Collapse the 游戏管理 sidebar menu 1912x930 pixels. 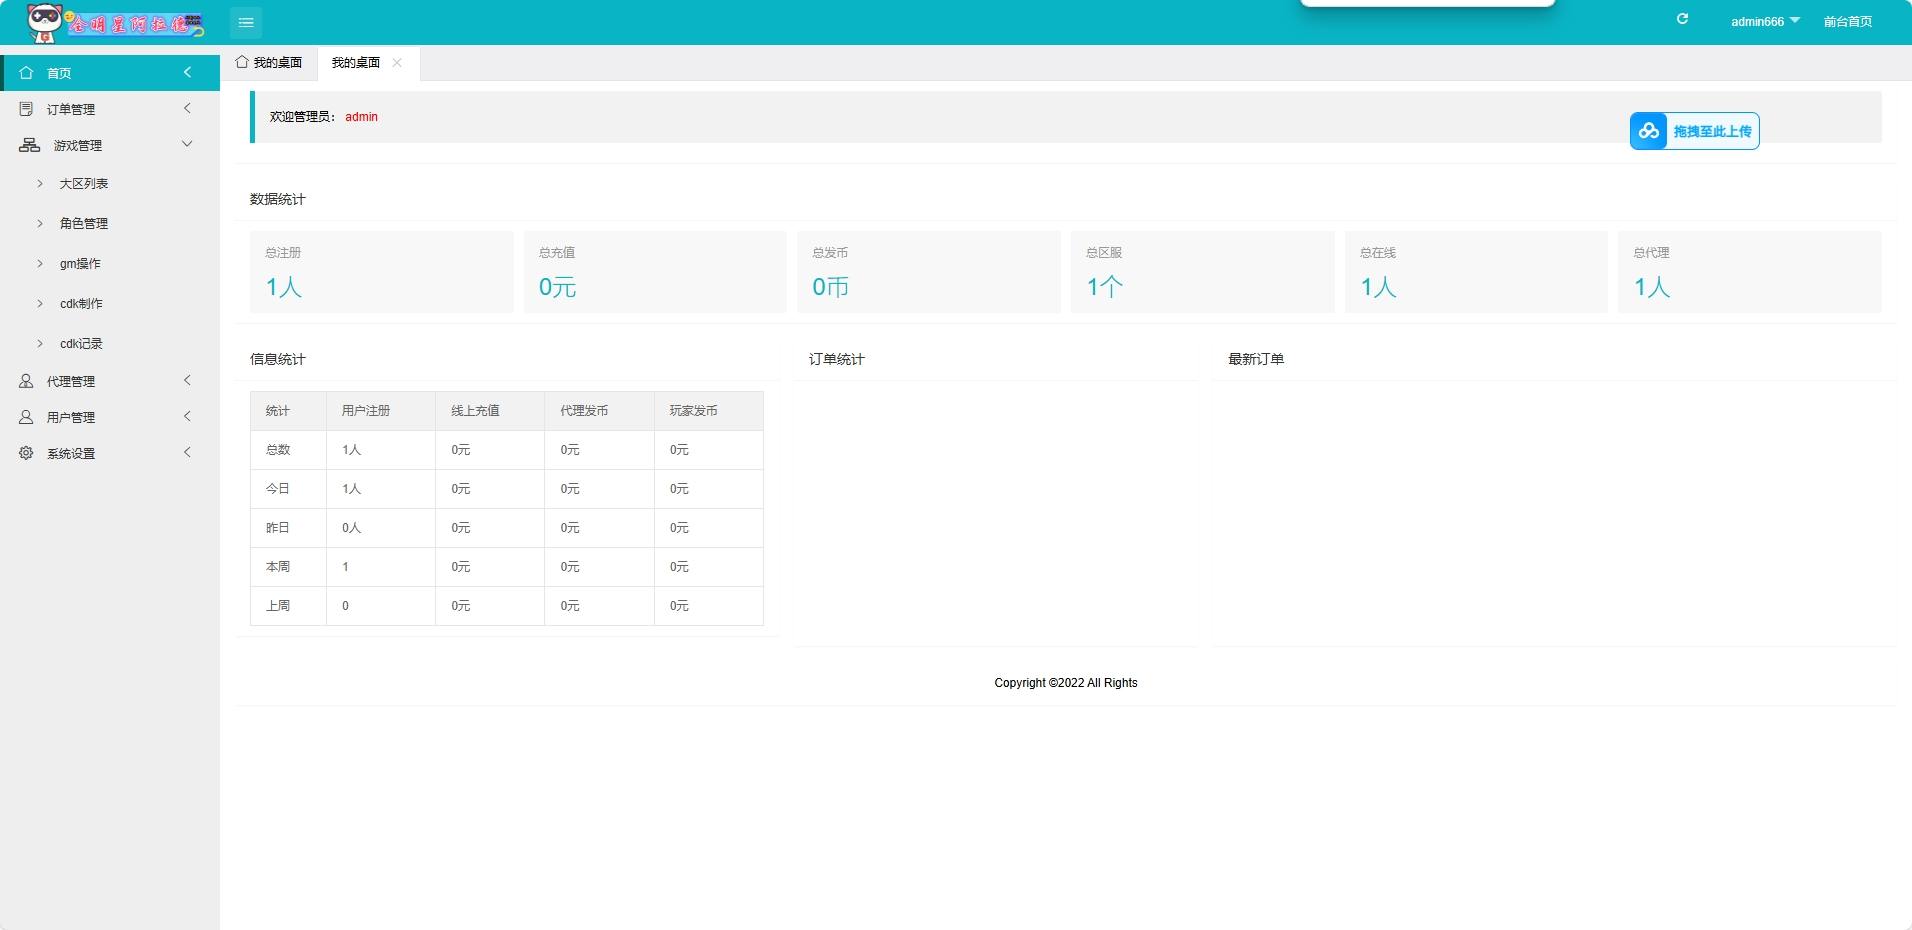[186, 145]
